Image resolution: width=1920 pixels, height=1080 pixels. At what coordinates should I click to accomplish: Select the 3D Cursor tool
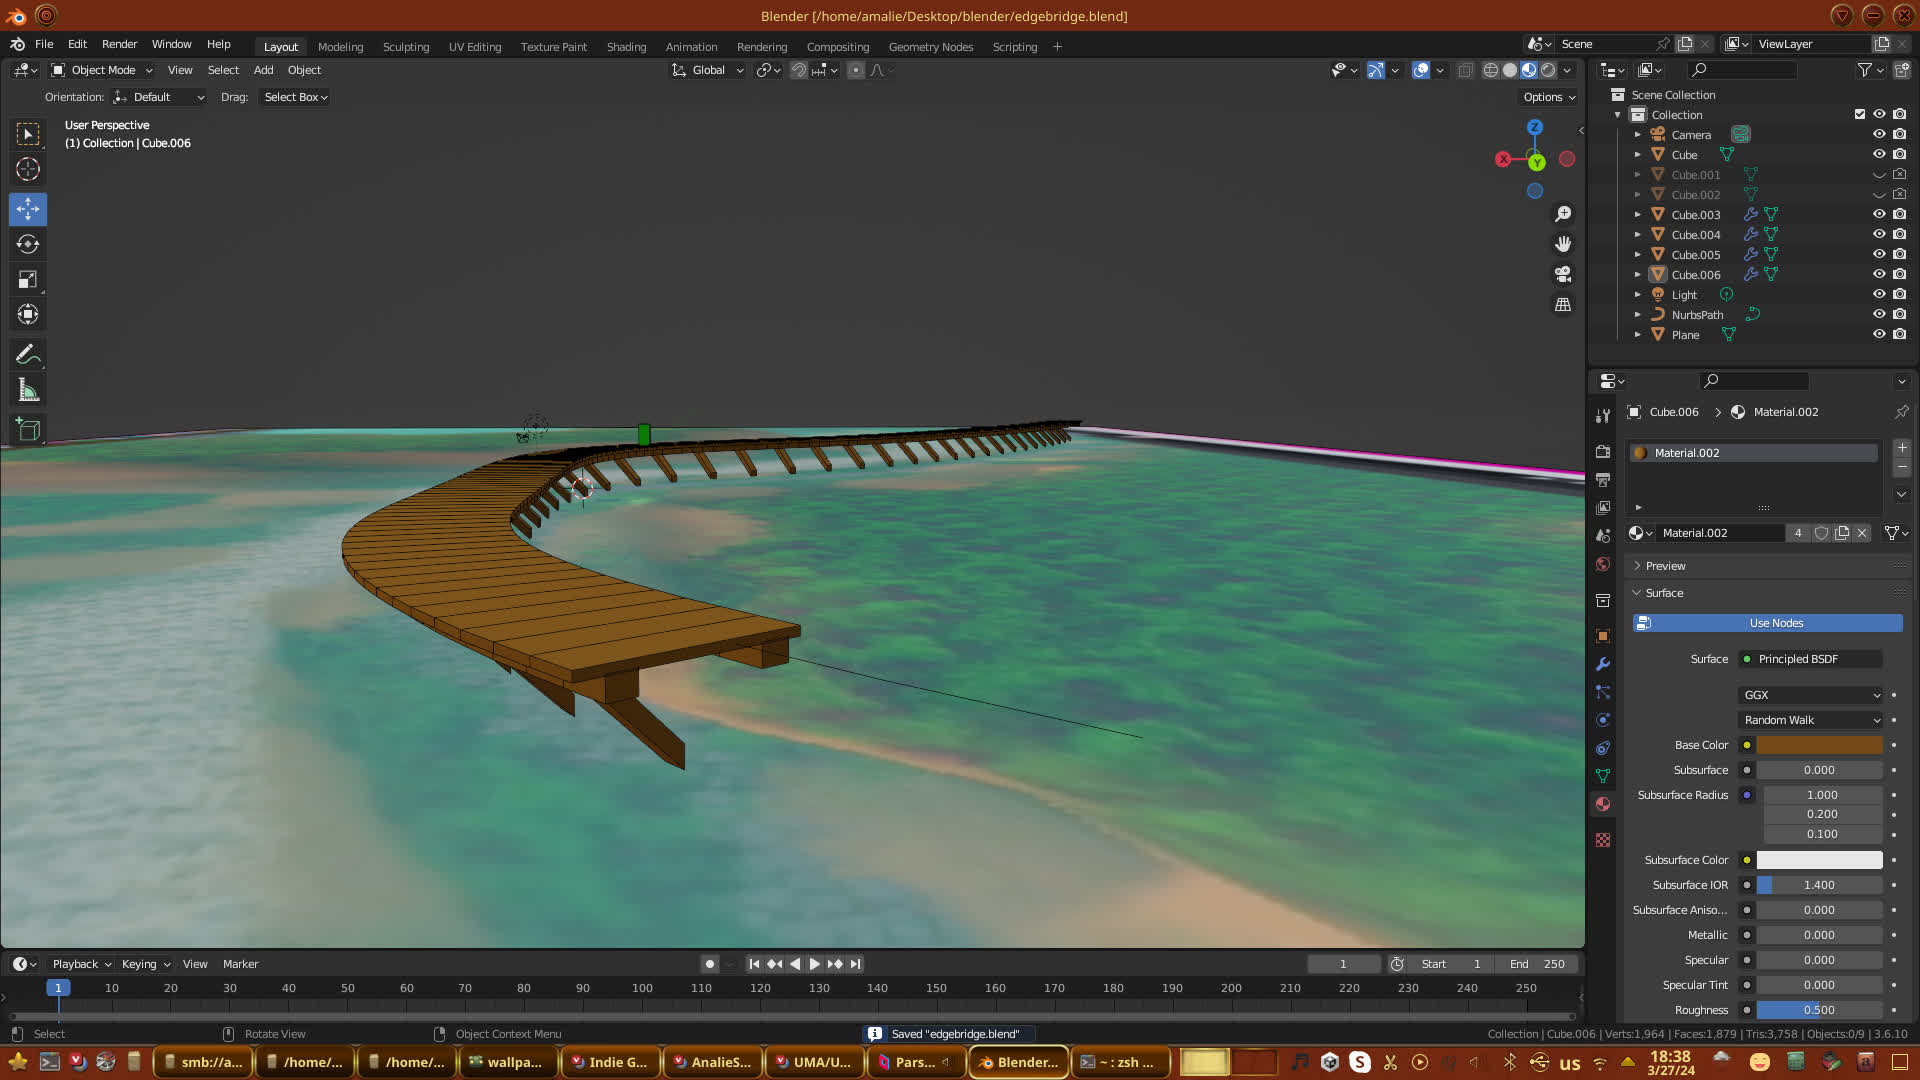tap(28, 169)
